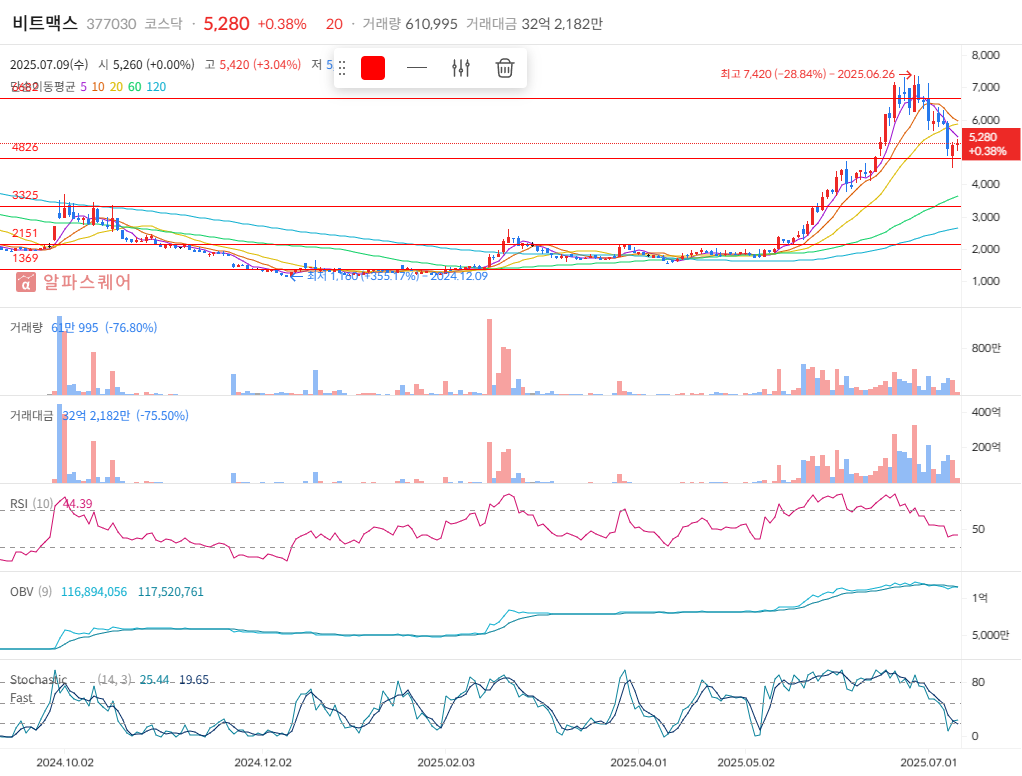The height and width of the screenshot is (776, 1022).
Task: Click the 거래량 volume indicator label
Action: [26, 327]
